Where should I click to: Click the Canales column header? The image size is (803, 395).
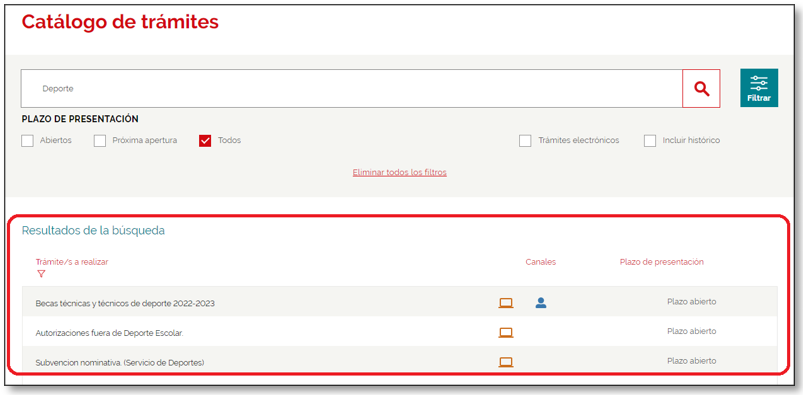pos(540,262)
